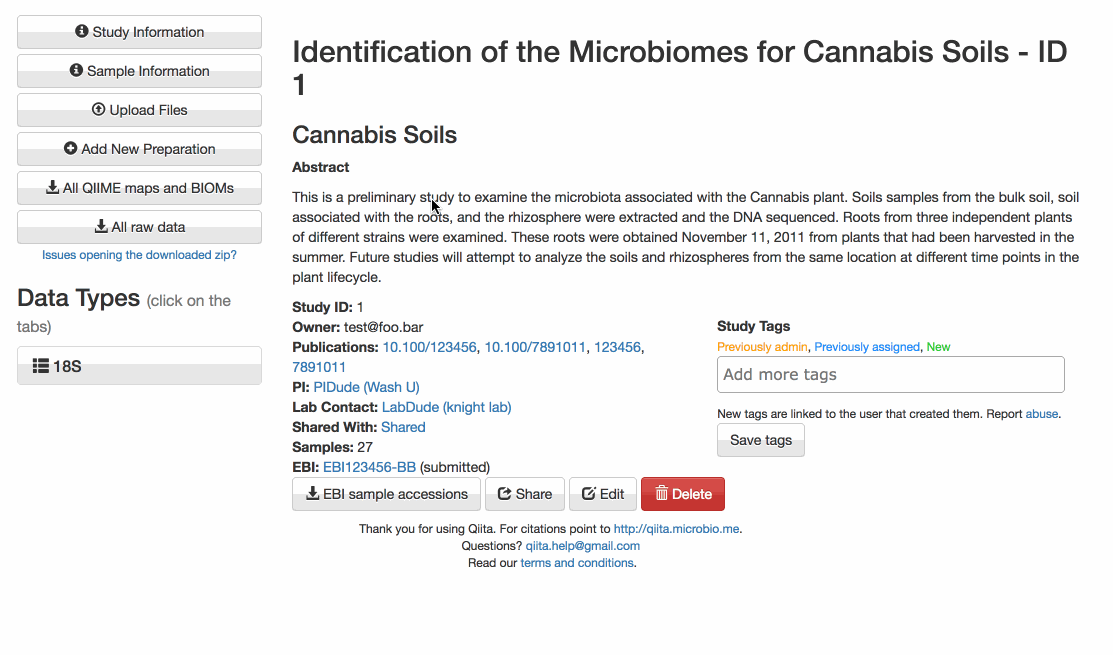Click the Share arrow icon
The image size is (1113, 655).
(505, 494)
